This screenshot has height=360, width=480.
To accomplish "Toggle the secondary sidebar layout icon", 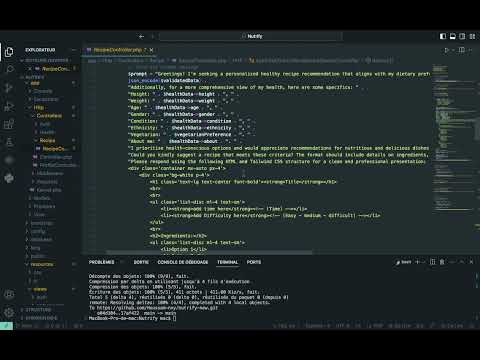I will tap(462, 36).
